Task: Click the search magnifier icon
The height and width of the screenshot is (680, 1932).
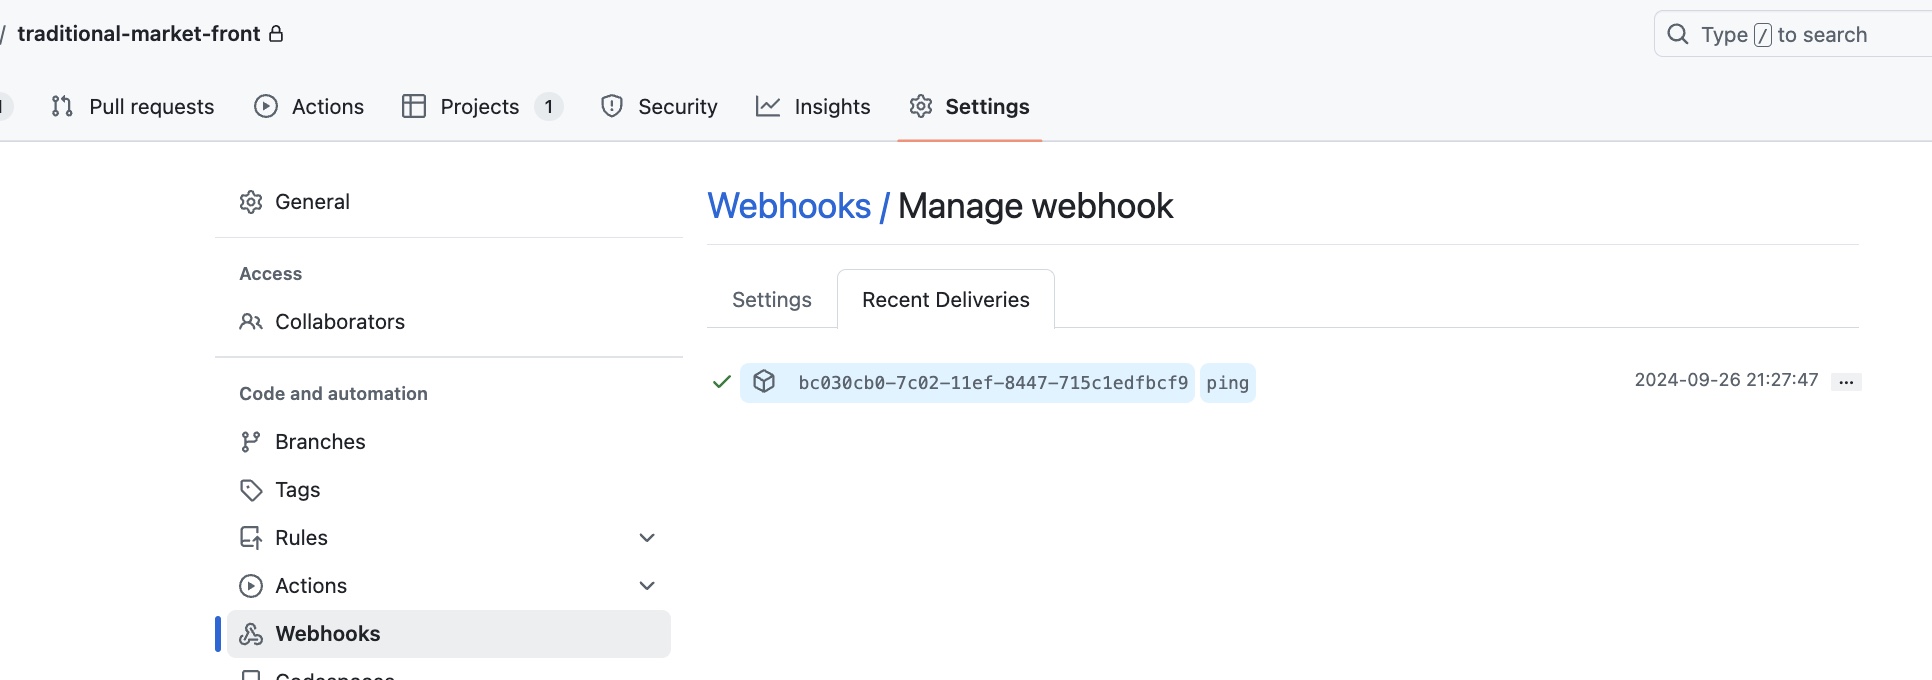Action: 1678,34
